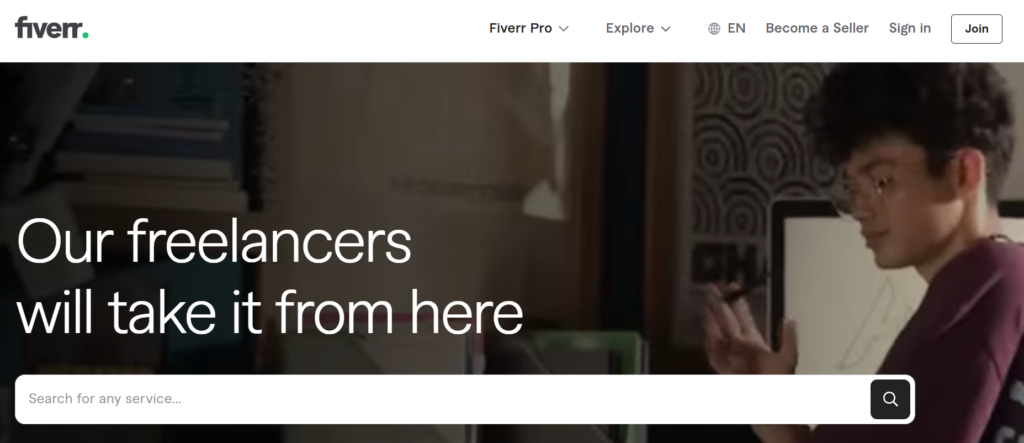This screenshot has height=443, width=1024.
Task: Click the Join button
Action: pyautogui.click(x=976, y=29)
